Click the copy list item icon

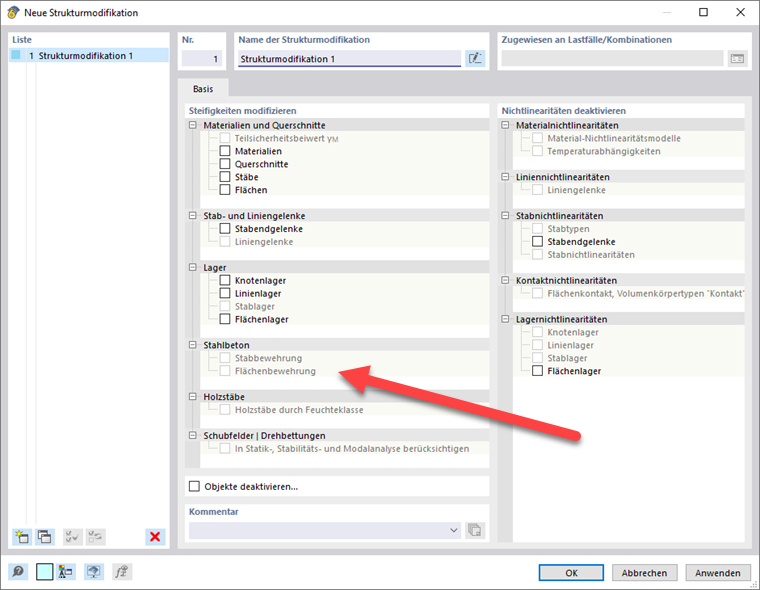45,537
